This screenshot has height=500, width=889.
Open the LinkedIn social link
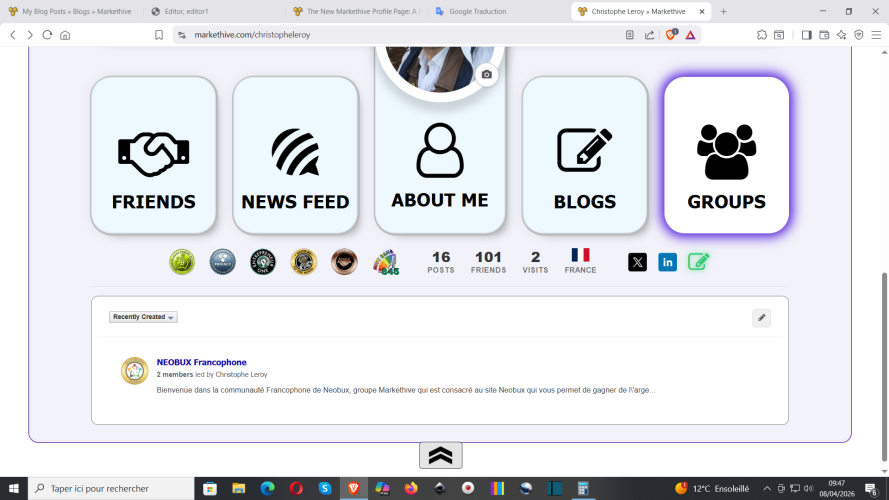(x=668, y=262)
